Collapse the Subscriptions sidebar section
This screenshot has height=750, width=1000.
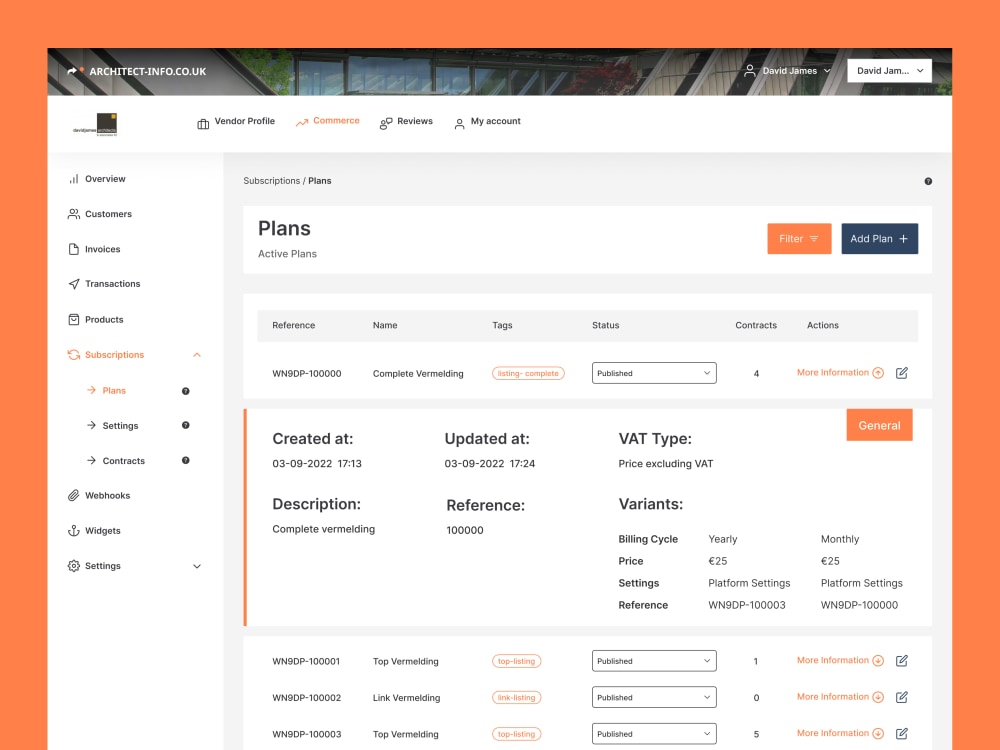[197, 355]
